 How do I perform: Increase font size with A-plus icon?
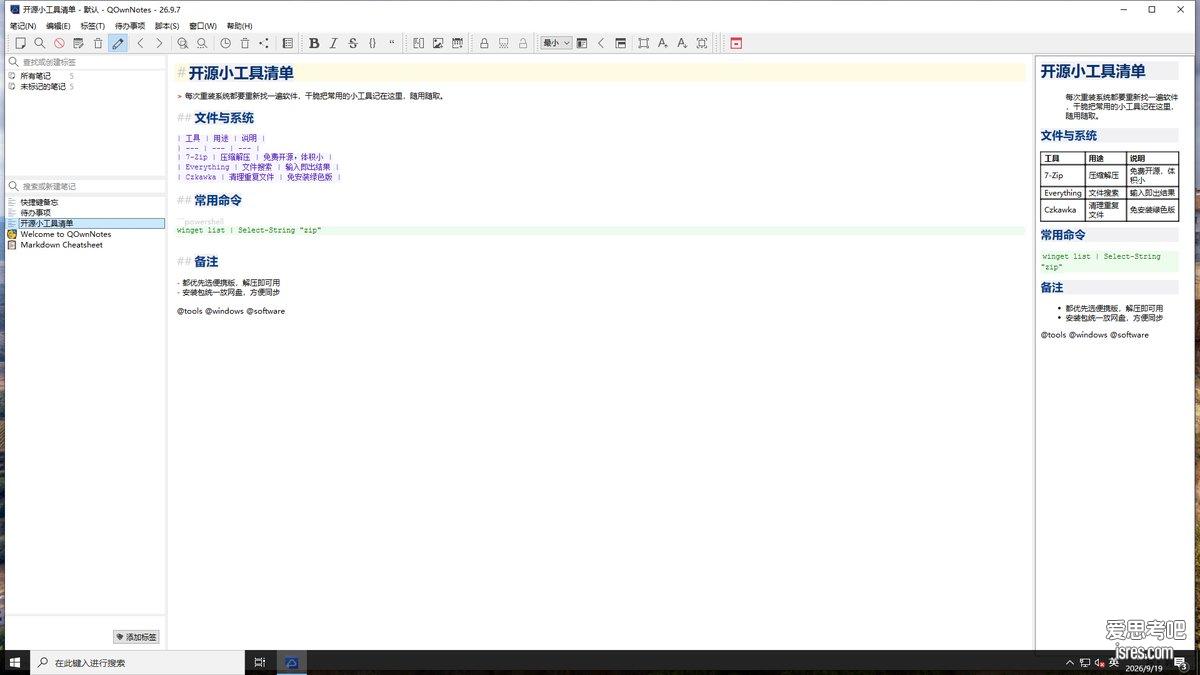(x=663, y=43)
